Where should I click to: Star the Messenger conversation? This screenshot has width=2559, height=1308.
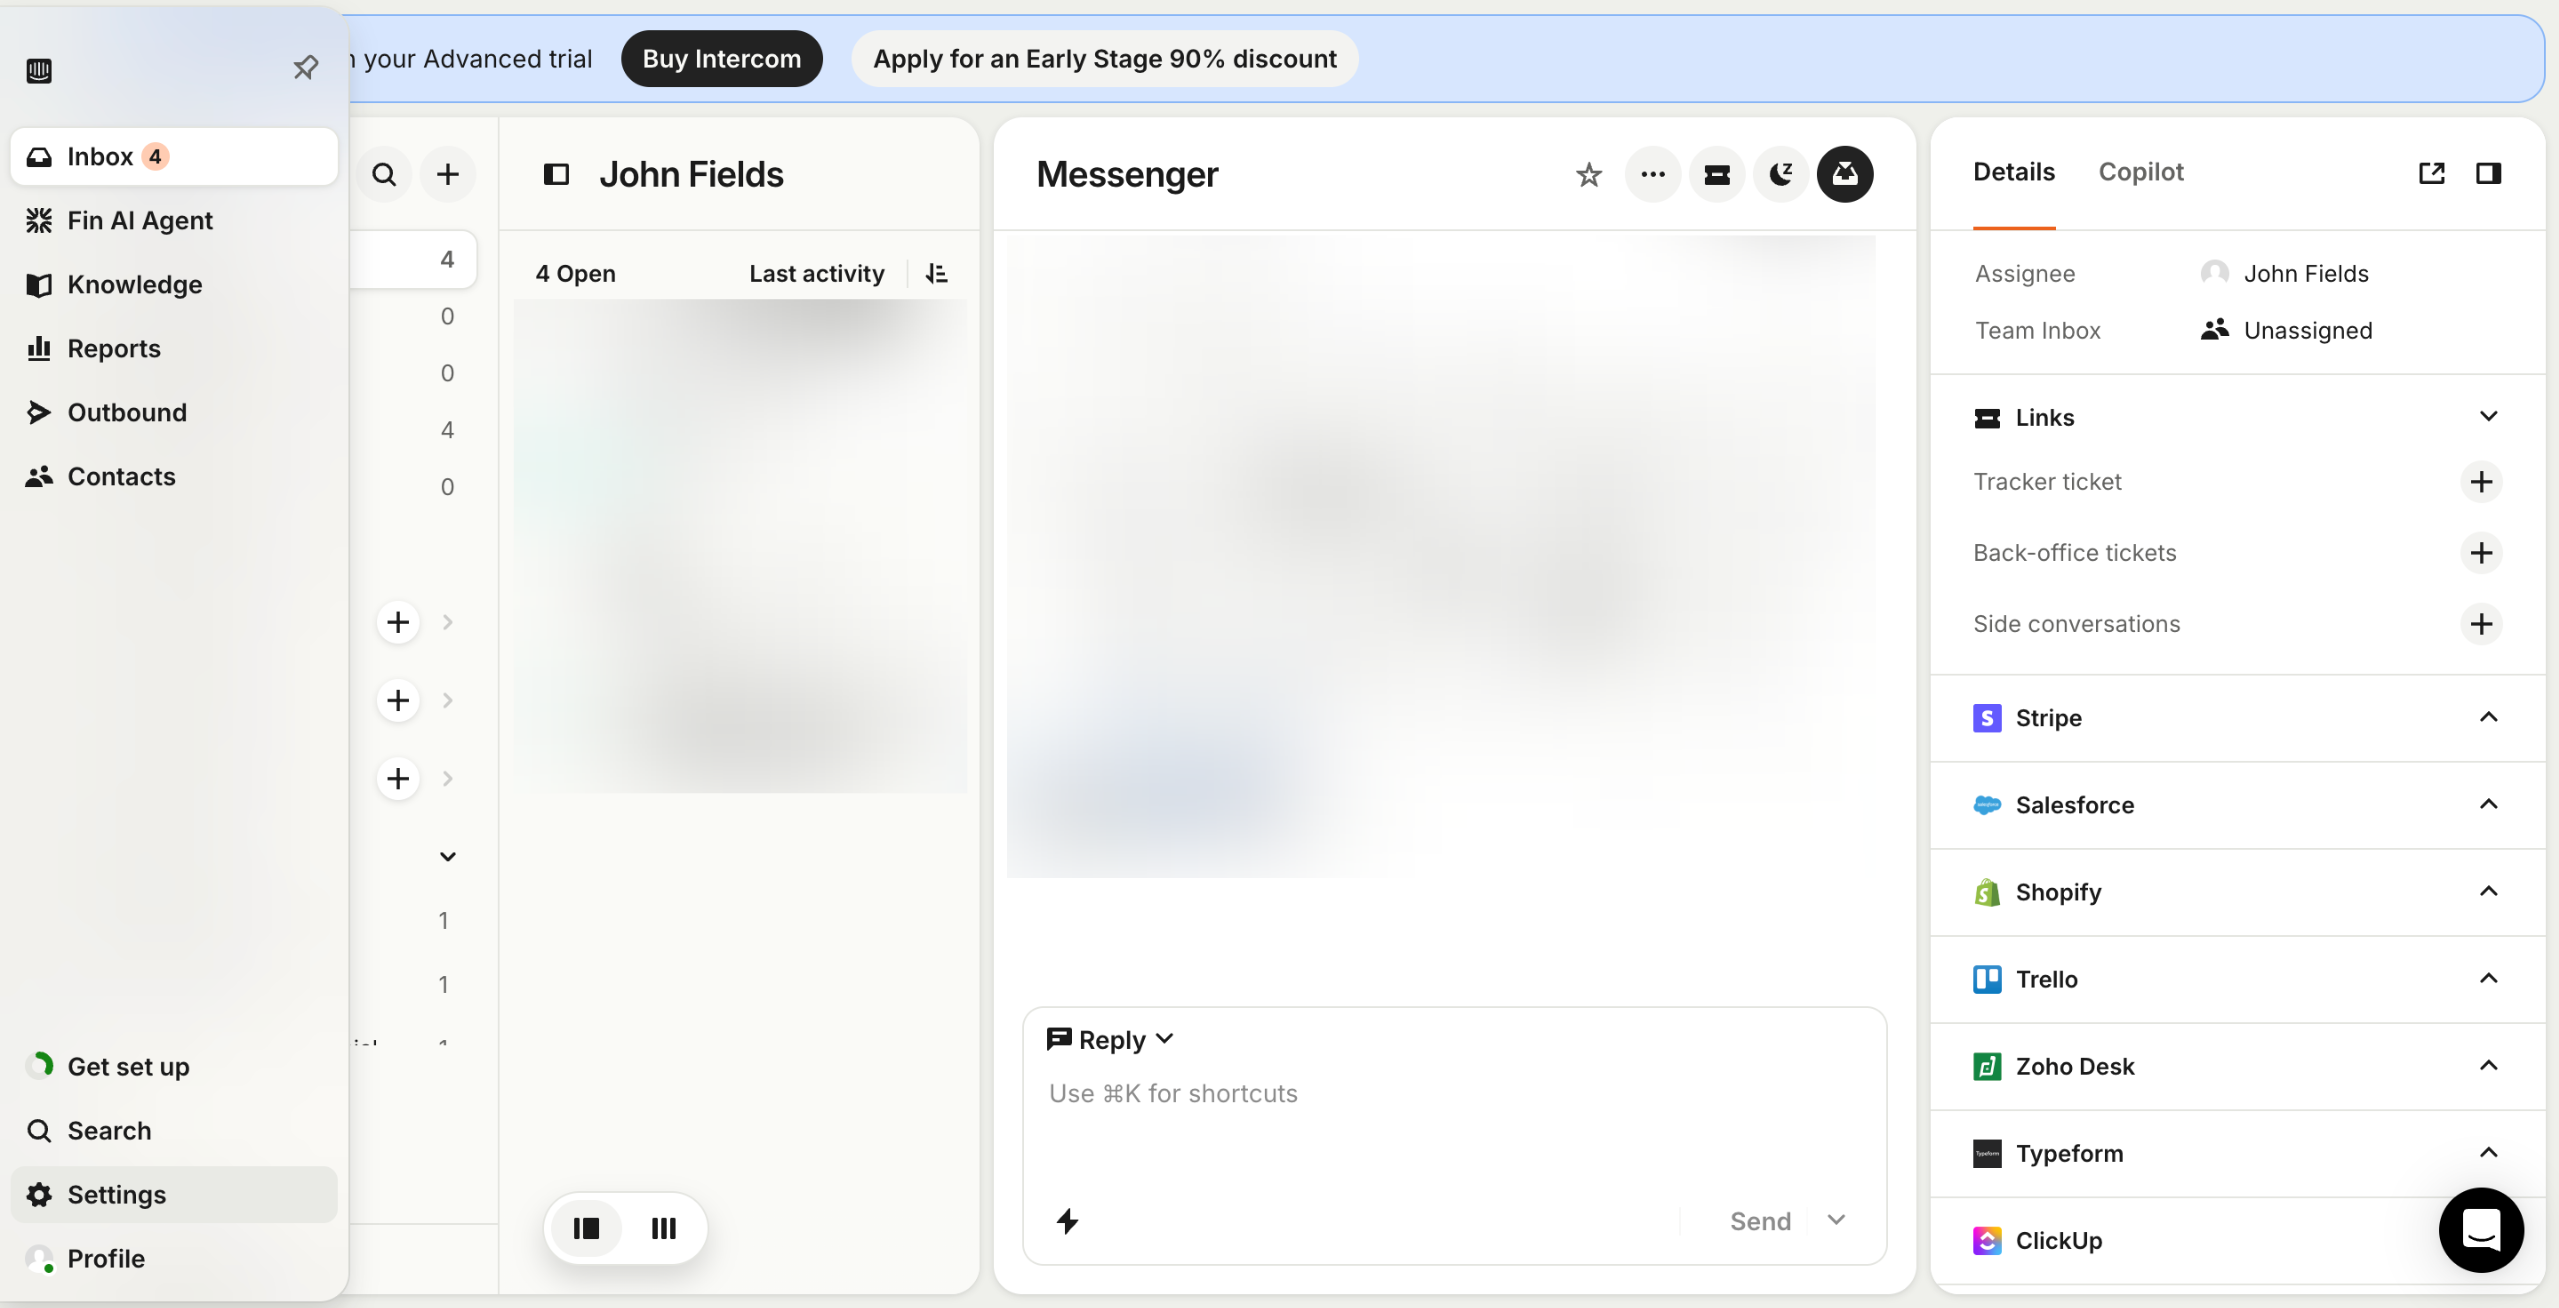pos(1588,175)
